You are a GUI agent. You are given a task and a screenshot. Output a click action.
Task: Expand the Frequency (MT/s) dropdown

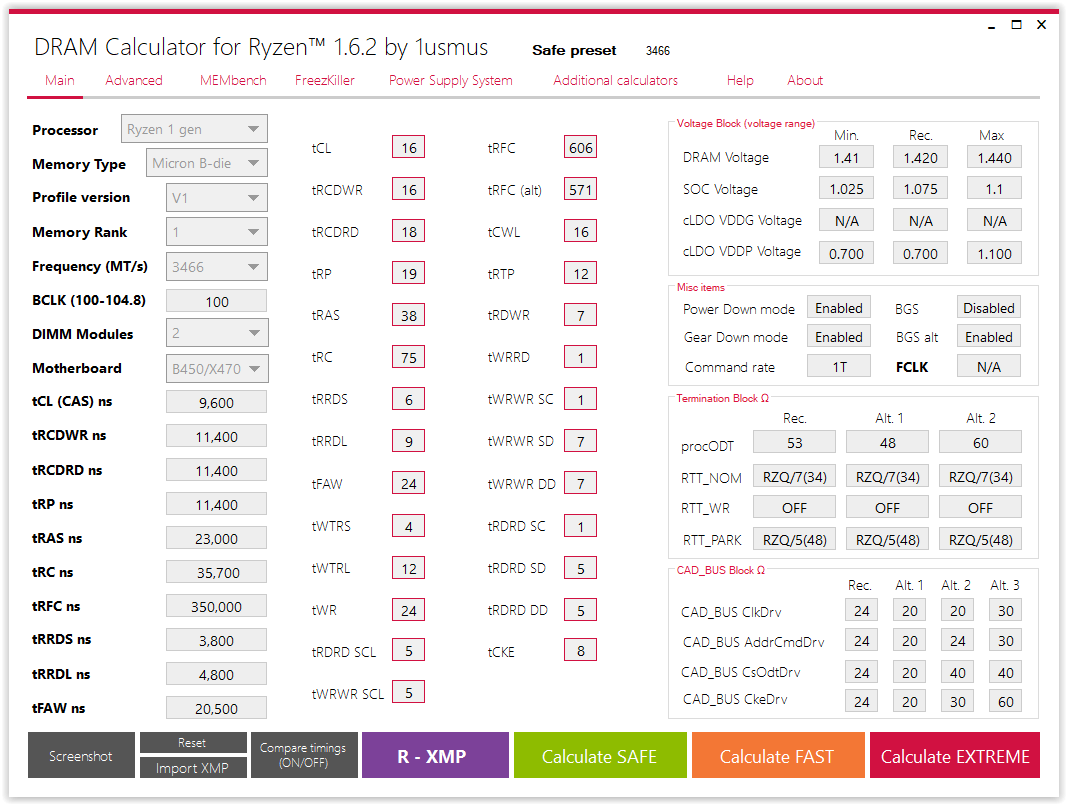(x=216, y=267)
